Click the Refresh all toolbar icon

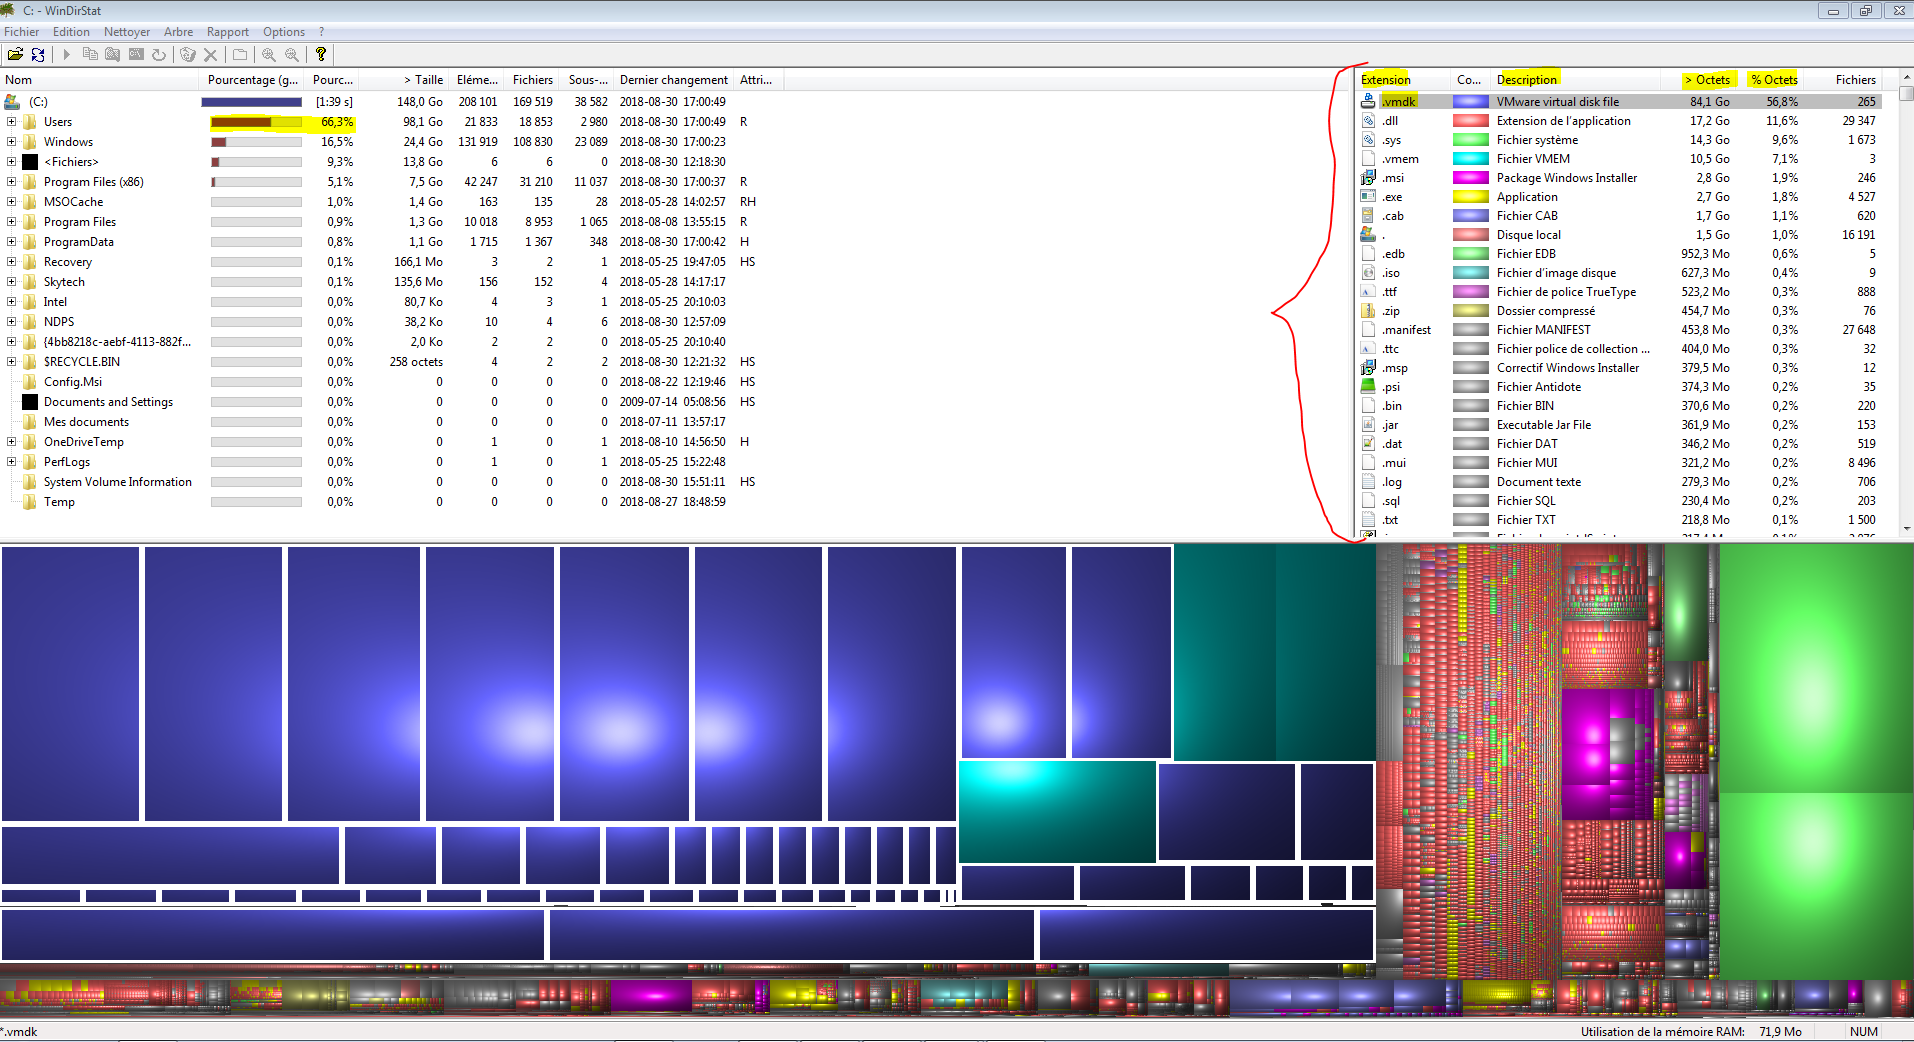38,55
